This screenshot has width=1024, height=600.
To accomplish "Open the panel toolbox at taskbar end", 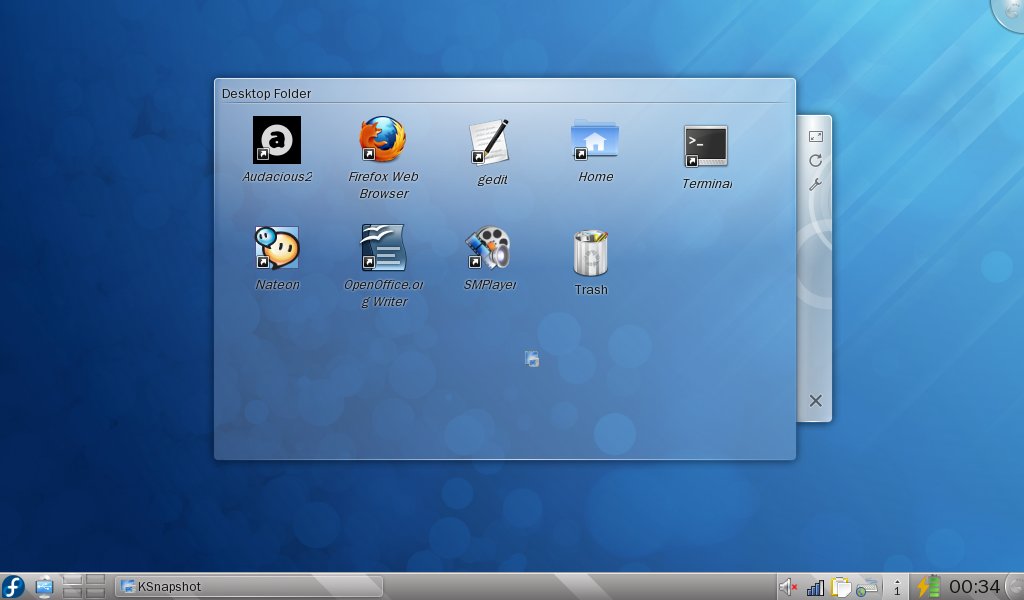I will point(1016,586).
